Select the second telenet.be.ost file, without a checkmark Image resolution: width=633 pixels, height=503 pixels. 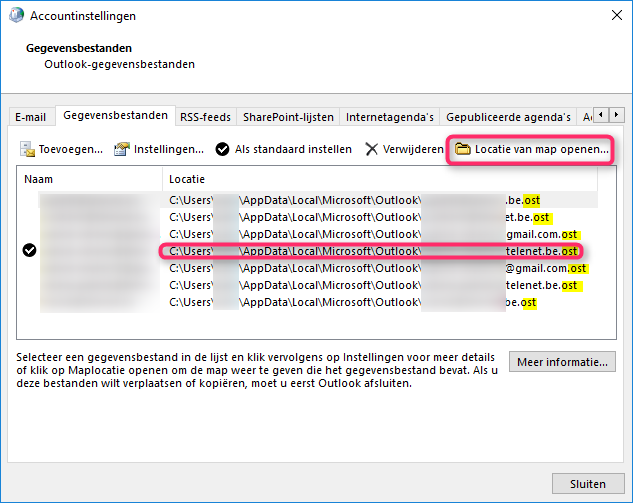pyautogui.click(x=317, y=285)
